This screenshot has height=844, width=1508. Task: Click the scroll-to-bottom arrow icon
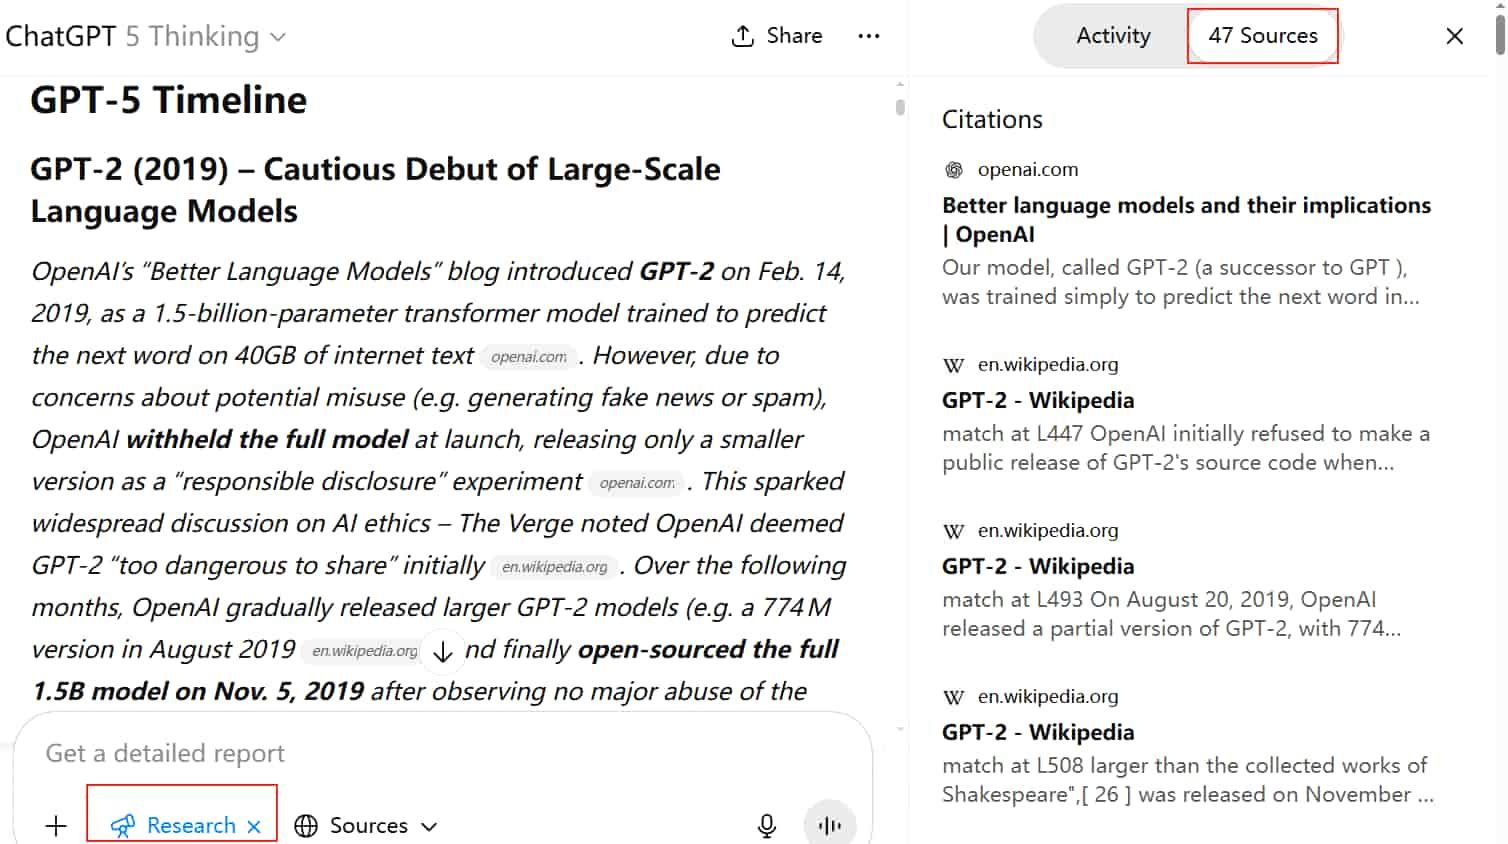443,651
